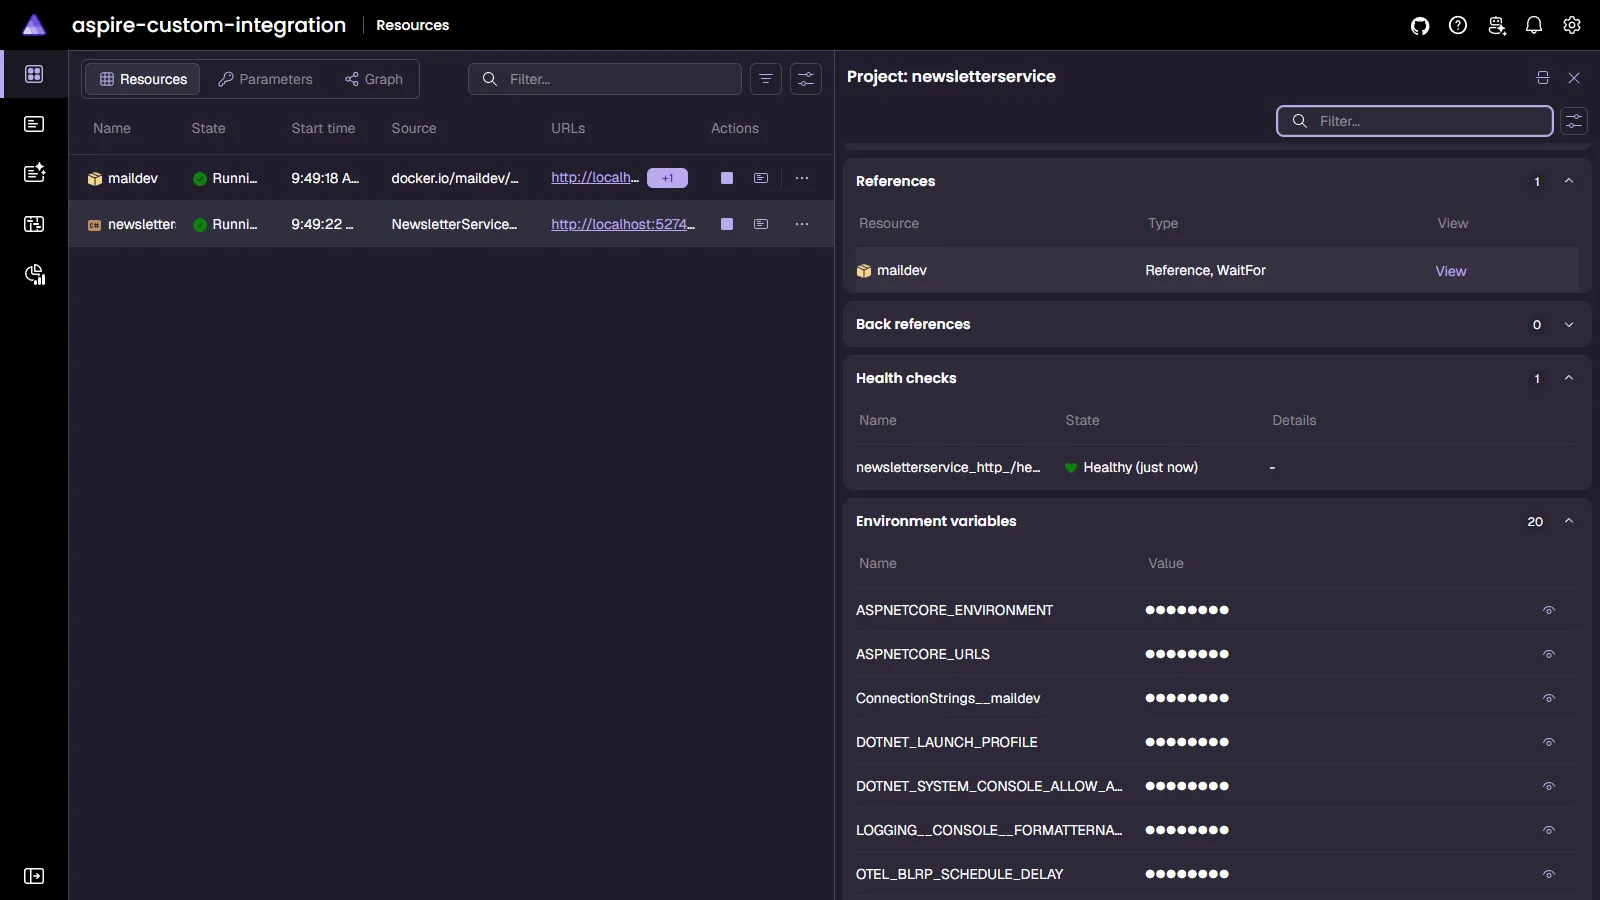The height and width of the screenshot is (900, 1600).
Task: Click newsletterservice_http health check name
Action: (x=948, y=467)
